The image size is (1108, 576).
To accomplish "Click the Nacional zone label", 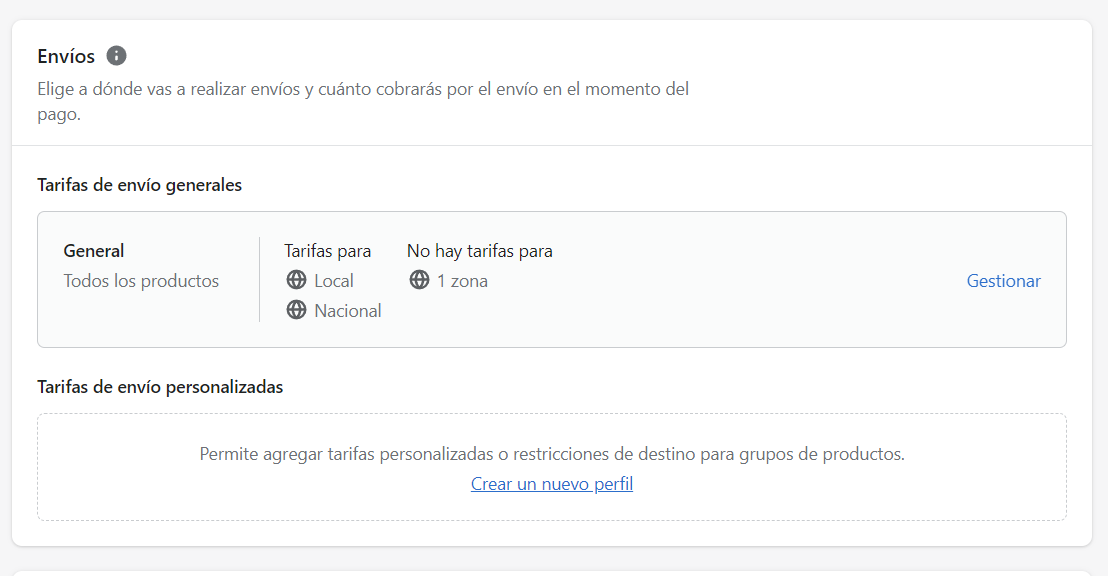I will pos(348,311).
